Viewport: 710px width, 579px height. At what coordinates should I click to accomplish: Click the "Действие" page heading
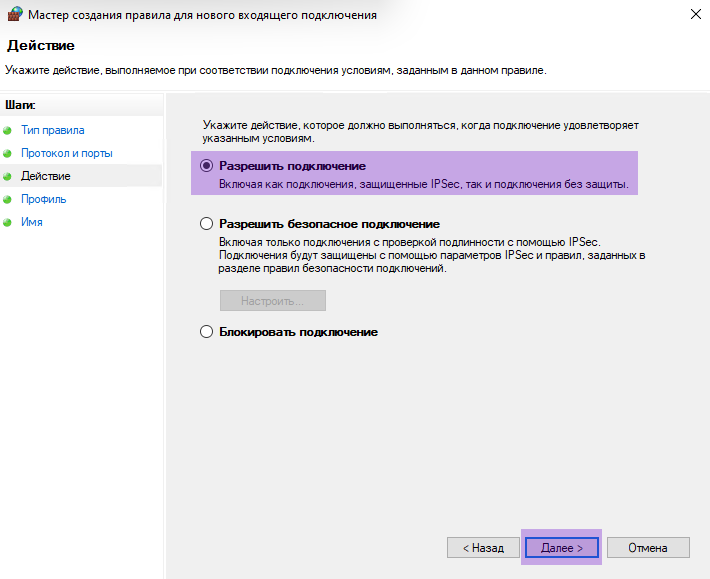[x=41, y=45]
